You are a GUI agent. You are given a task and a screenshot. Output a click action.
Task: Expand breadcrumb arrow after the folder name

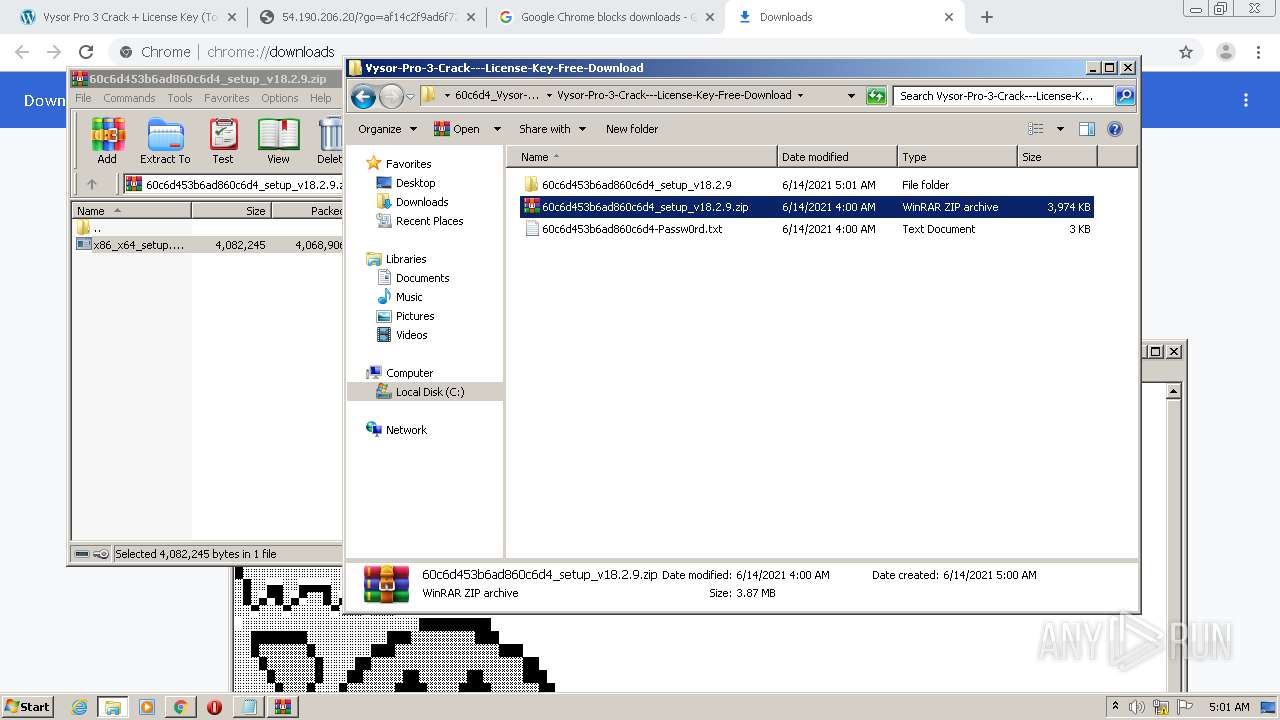coord(800,96)
